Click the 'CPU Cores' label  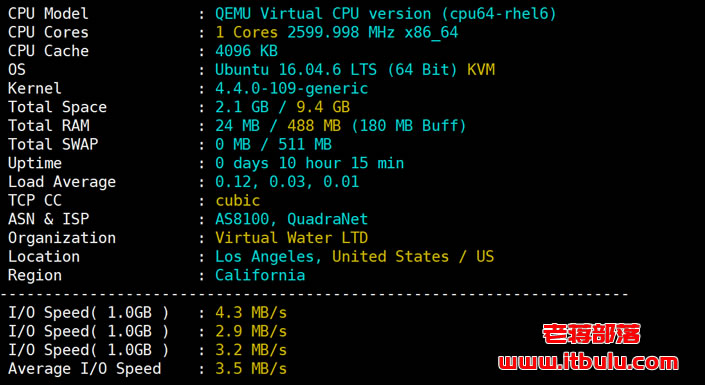(x=48, y=32)
